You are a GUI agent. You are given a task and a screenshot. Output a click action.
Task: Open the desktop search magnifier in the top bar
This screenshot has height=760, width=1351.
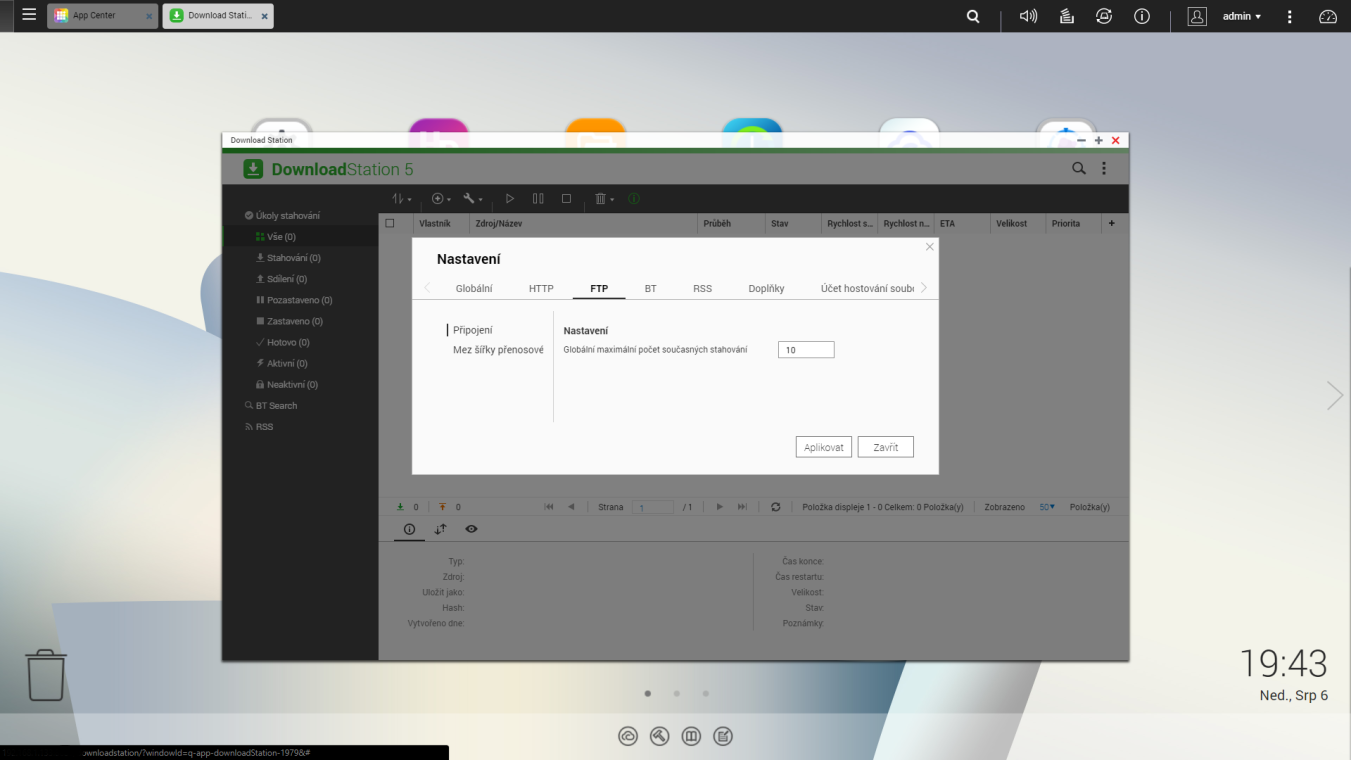tap(973, 16)
